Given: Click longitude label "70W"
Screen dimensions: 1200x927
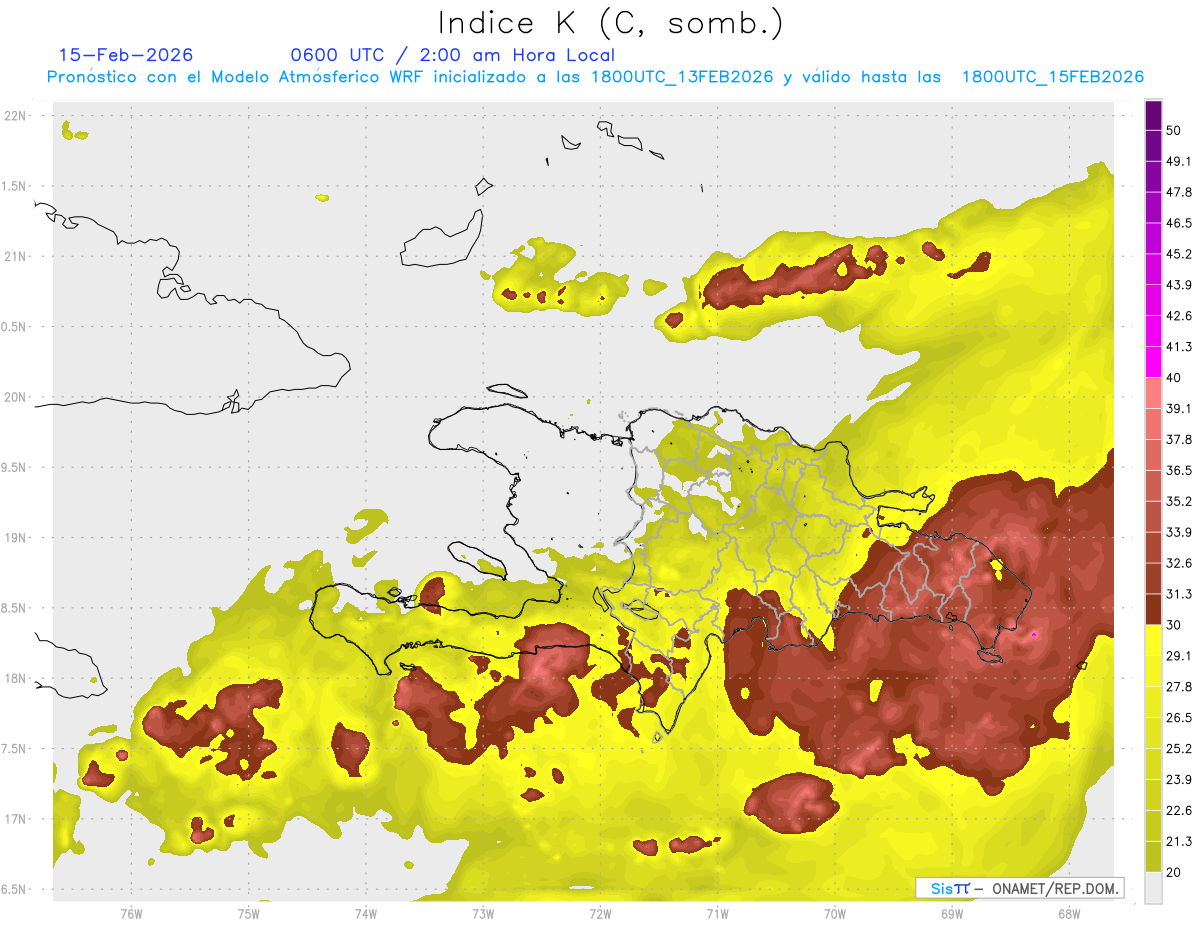Looking at the screenshot, I should pos(835,913).
